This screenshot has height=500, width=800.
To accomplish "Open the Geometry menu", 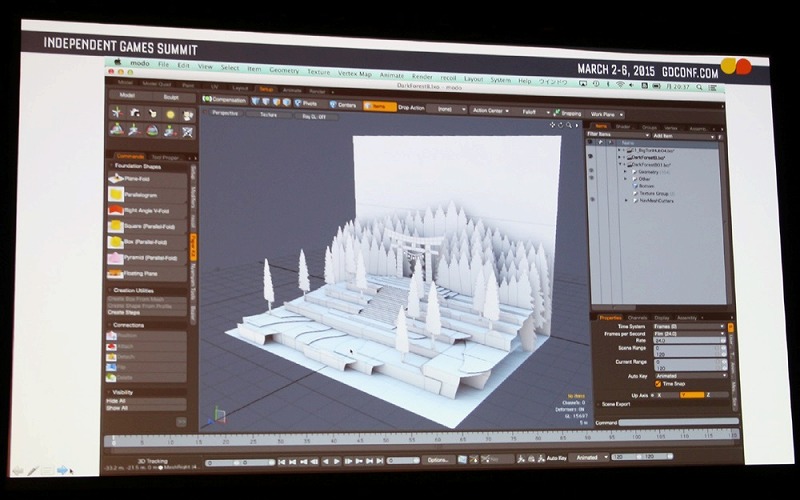I will point(284,70).
